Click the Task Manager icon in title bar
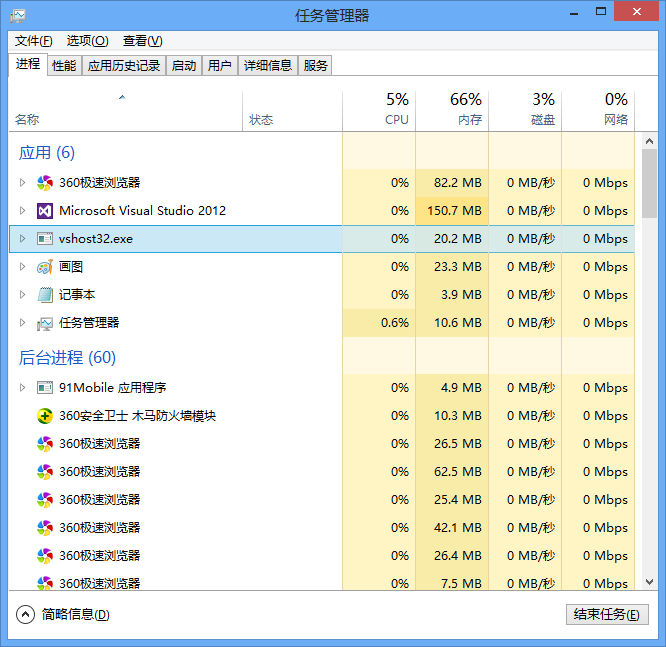666x647 pixels. [x=18, y=16]
